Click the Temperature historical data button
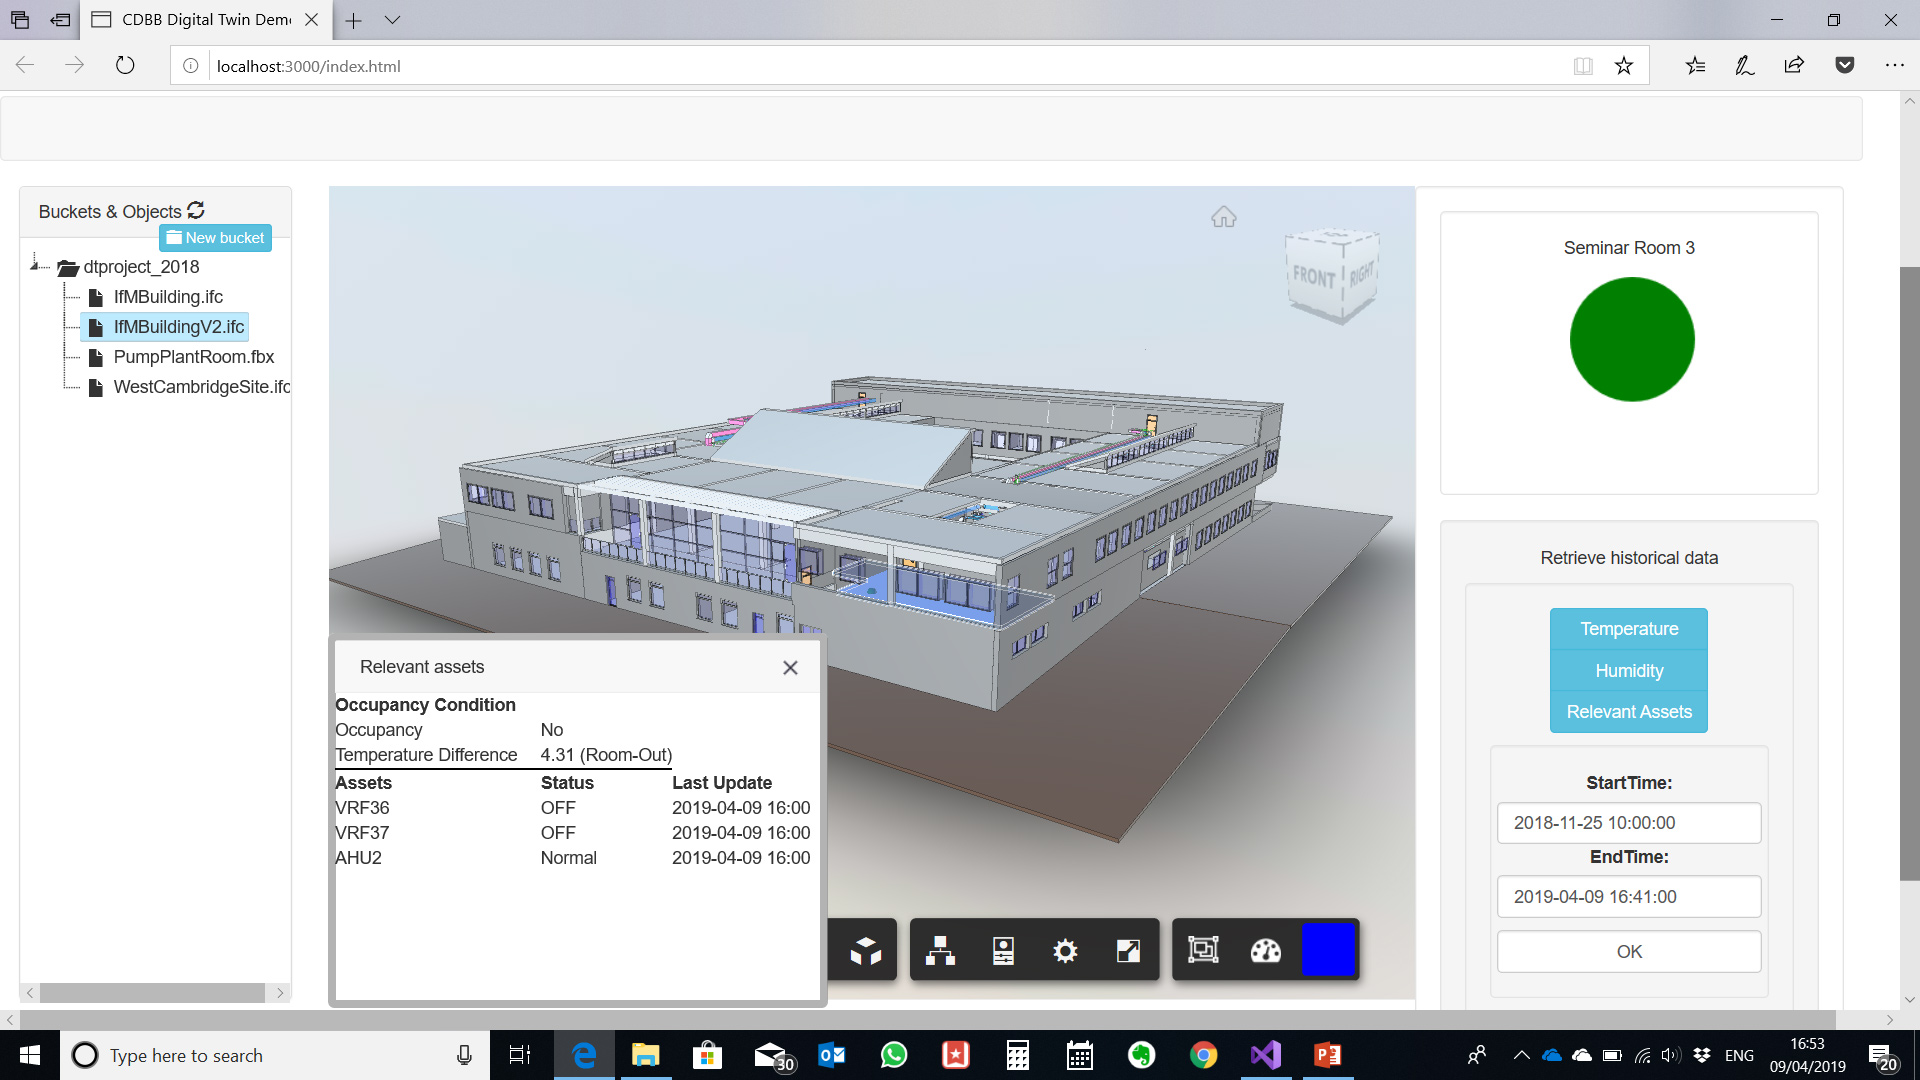The image size is (1920, 1080). pyautogui.click(x=1629, y=629)
